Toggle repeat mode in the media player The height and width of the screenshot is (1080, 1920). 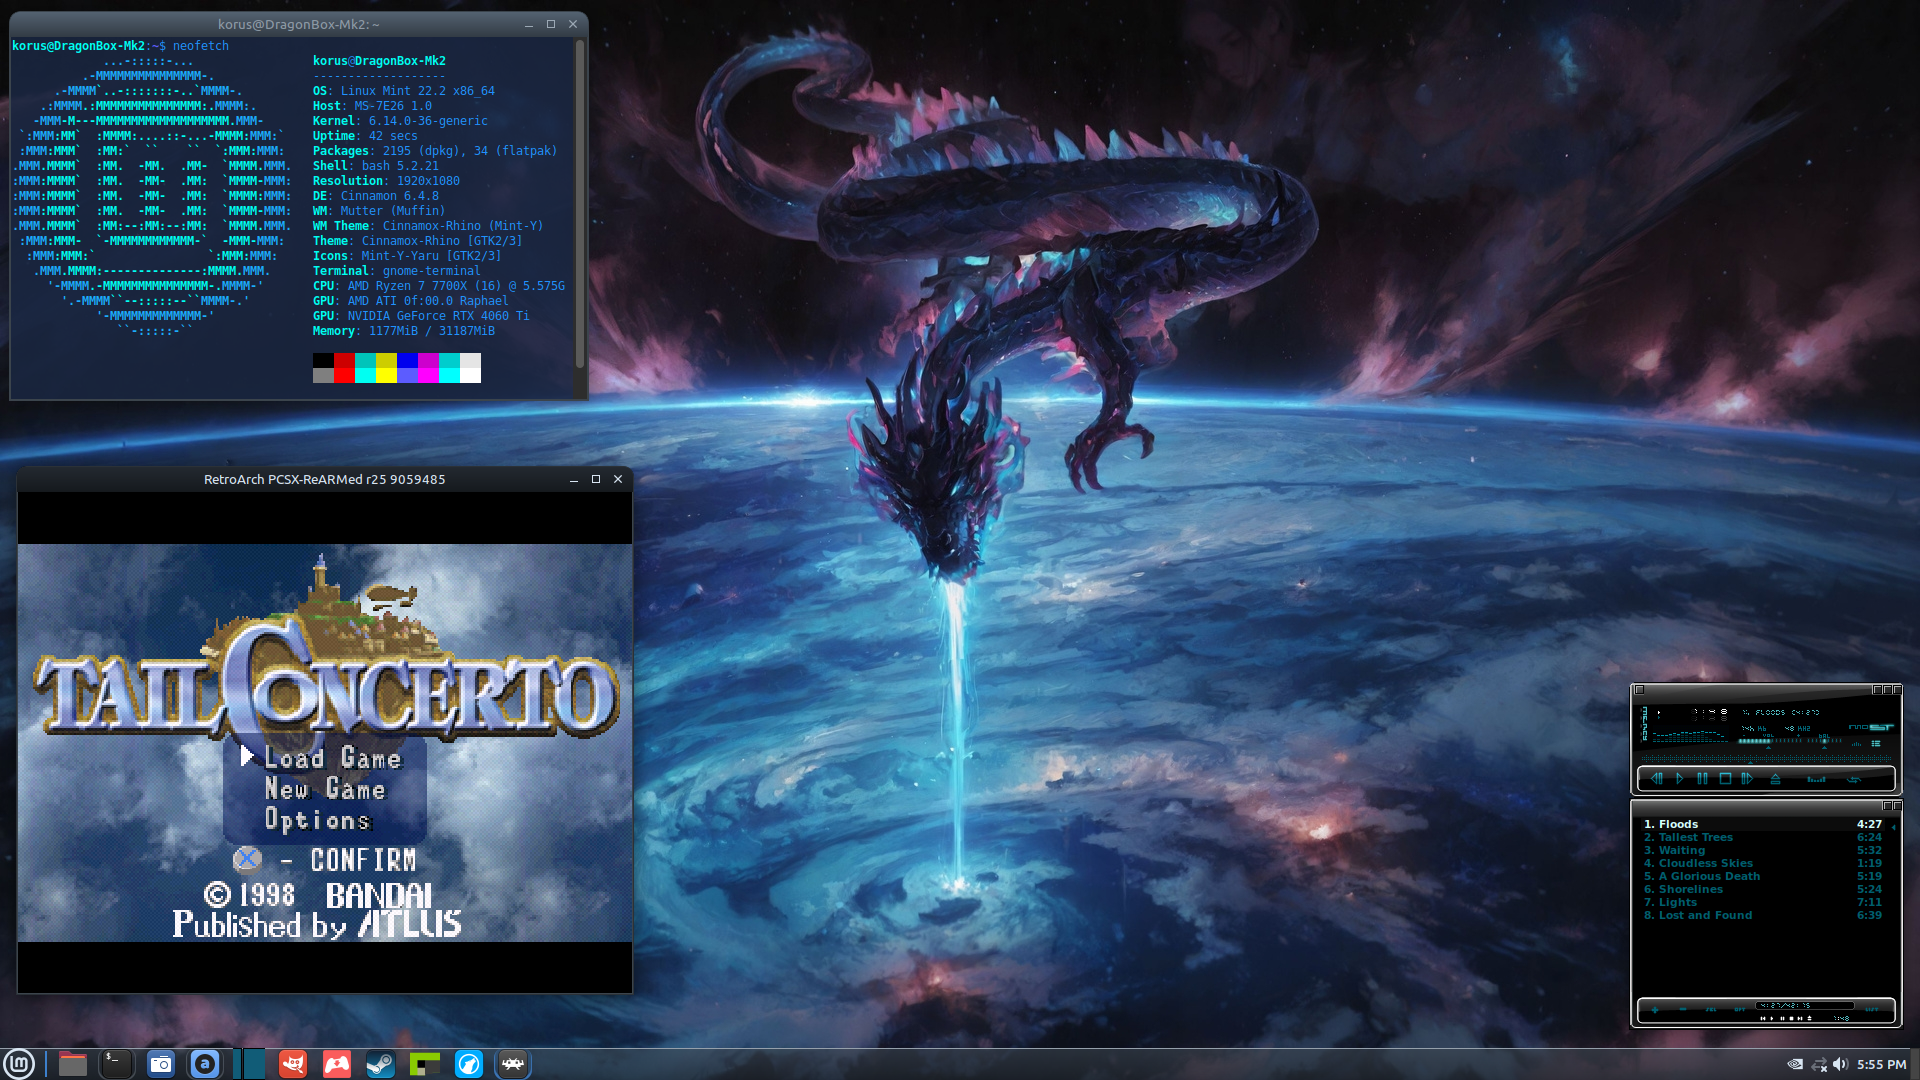pyautogui.click(x=1854, y=779)
